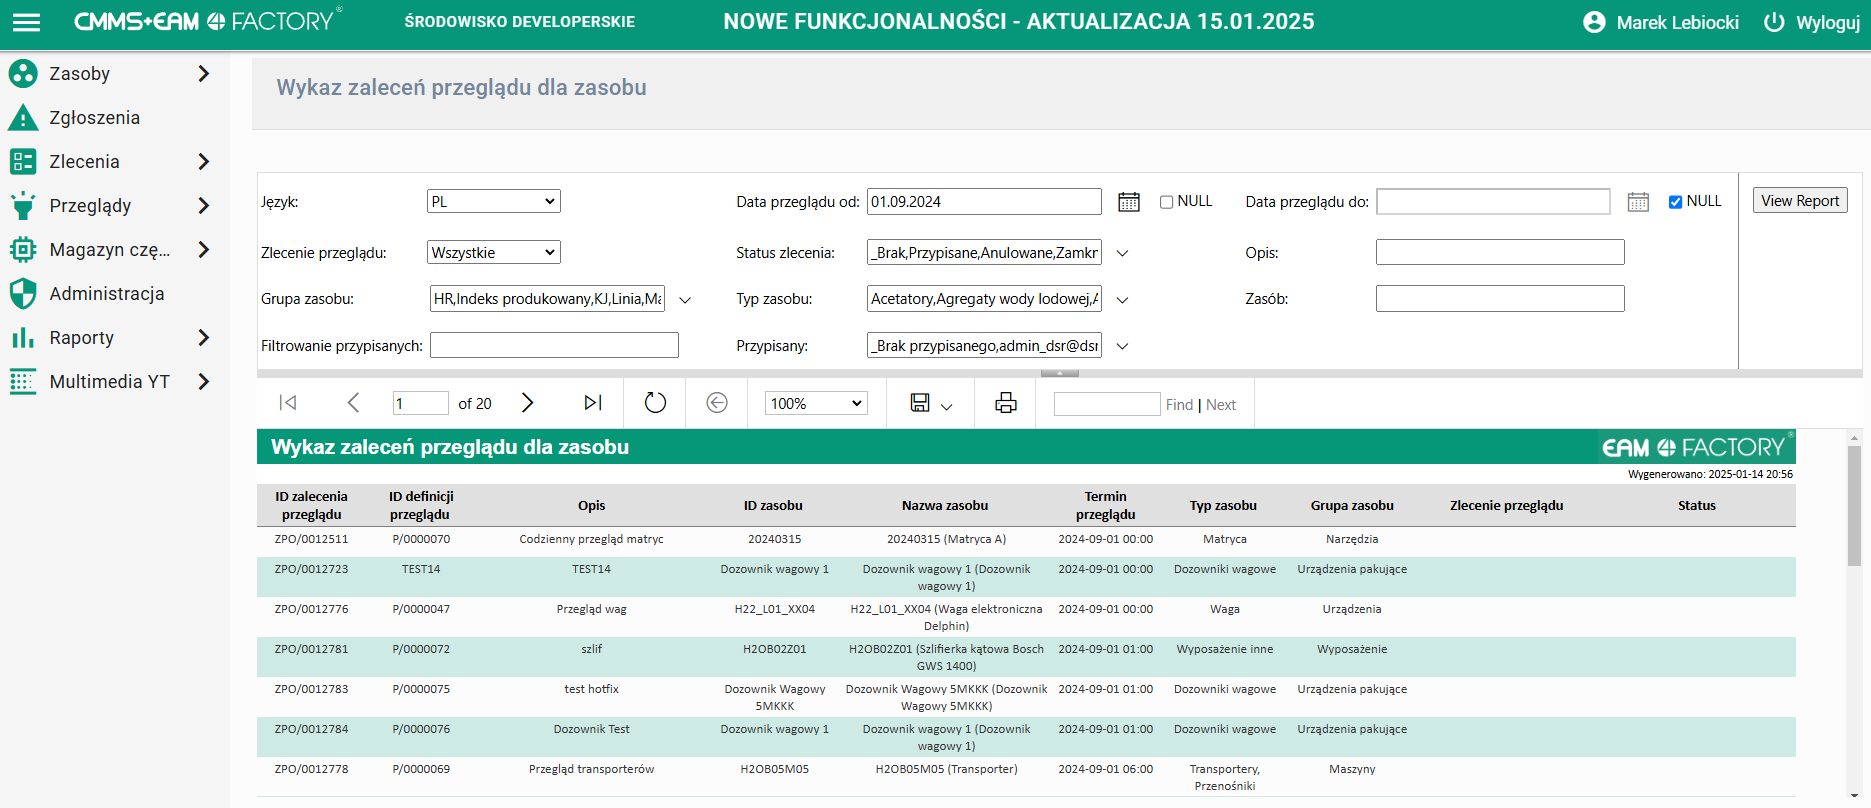
Task: Expand the Multimedia YT submenu chevron
Action: coord(204,381)
